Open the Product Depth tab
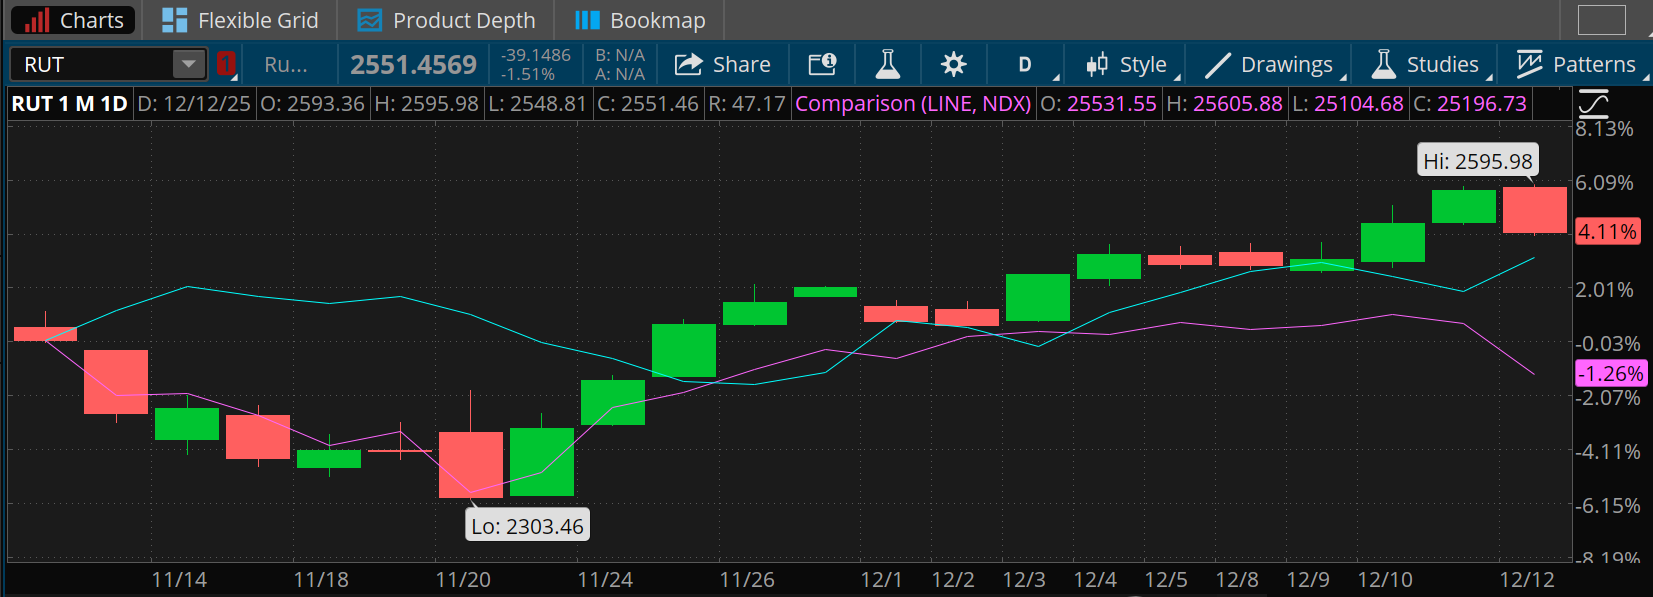This screenshot has height=597, width=1653. click(446, 20)
